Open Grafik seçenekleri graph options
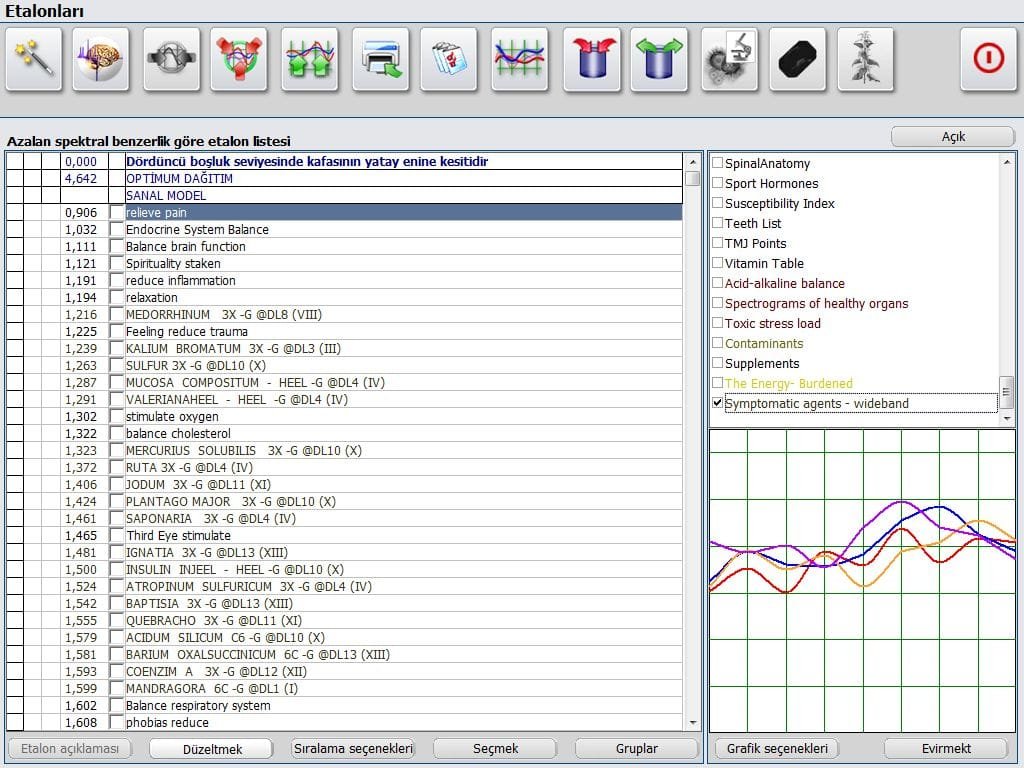This screenshot has height=768, width=1024. (775, 748)
